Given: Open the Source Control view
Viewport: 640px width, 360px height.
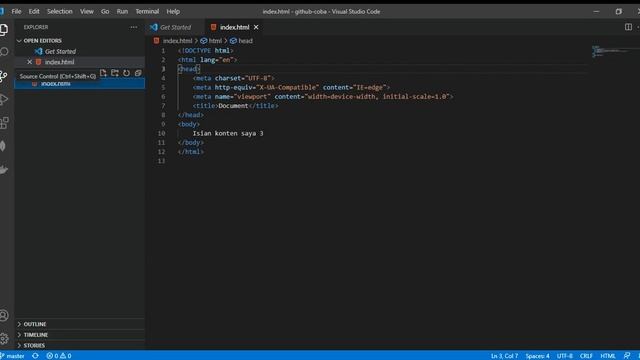Looking at the screenshot, I should point(4,76).
